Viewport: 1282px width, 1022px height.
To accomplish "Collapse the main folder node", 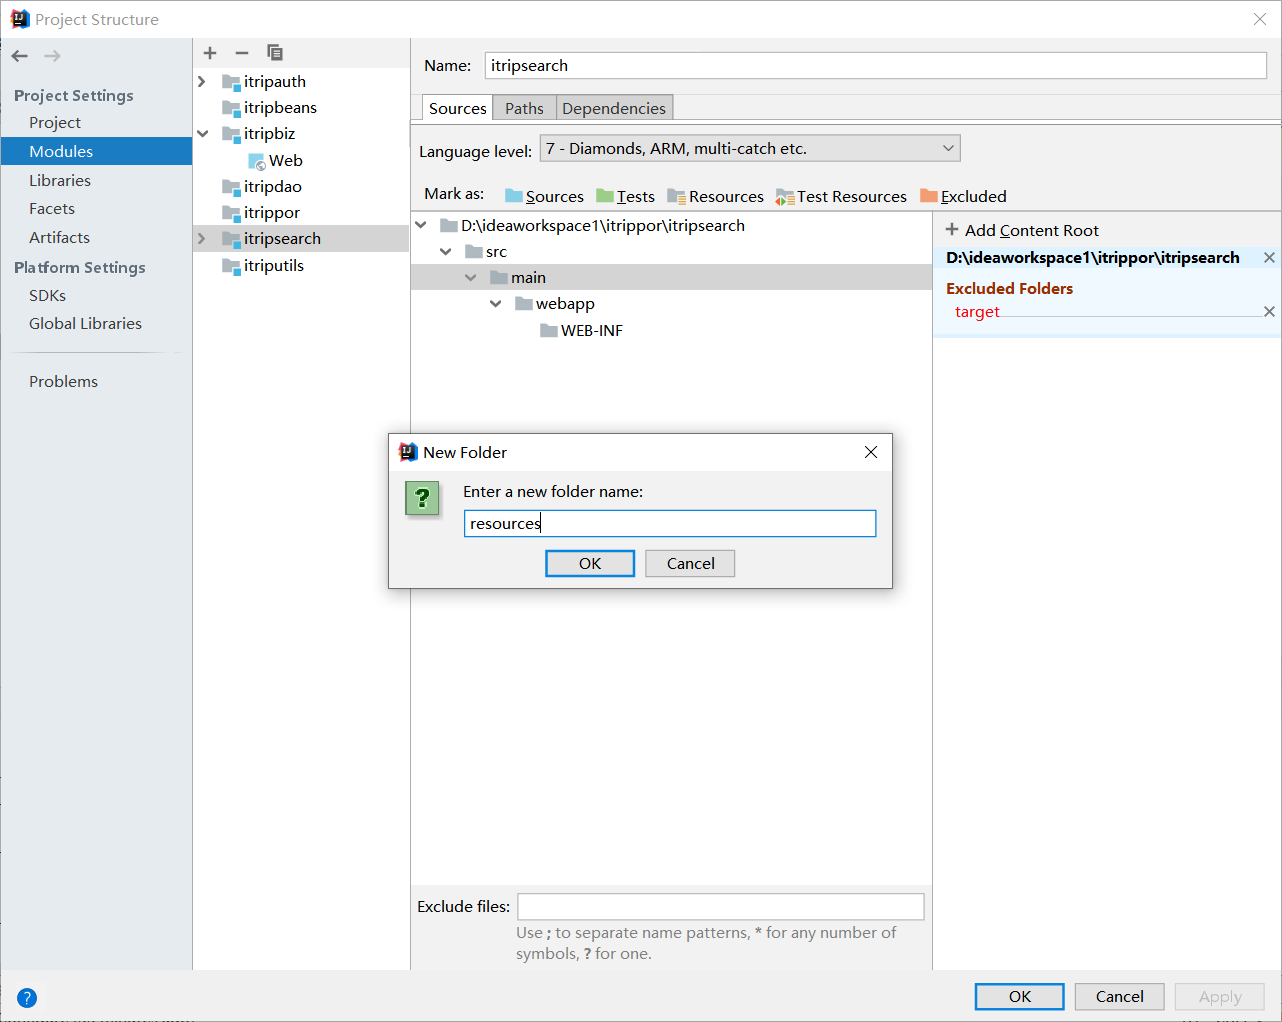I will (471, 277).
